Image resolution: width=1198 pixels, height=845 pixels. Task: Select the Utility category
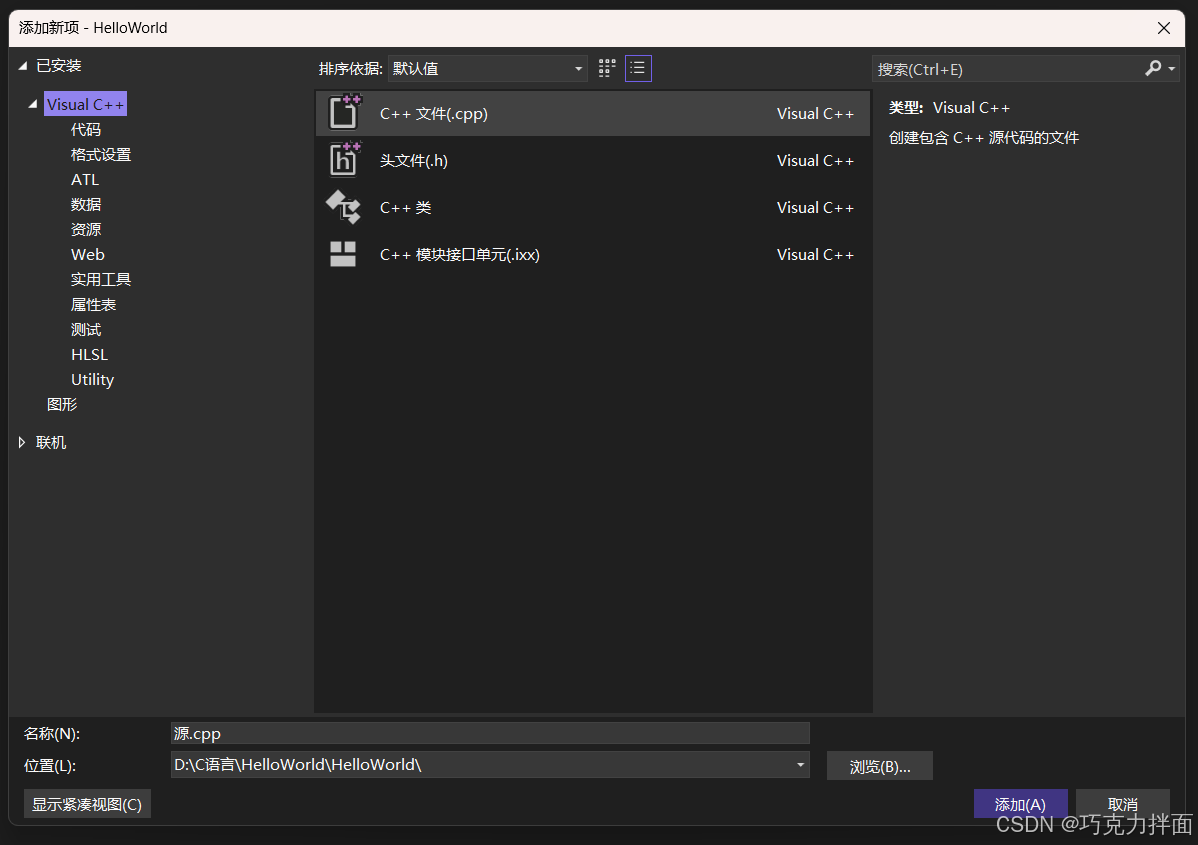coord(92,380)
